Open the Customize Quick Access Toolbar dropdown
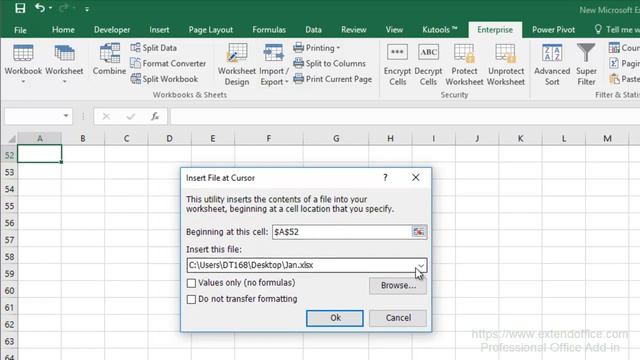The height and width of the screenshot is (360, 640). 87,9
